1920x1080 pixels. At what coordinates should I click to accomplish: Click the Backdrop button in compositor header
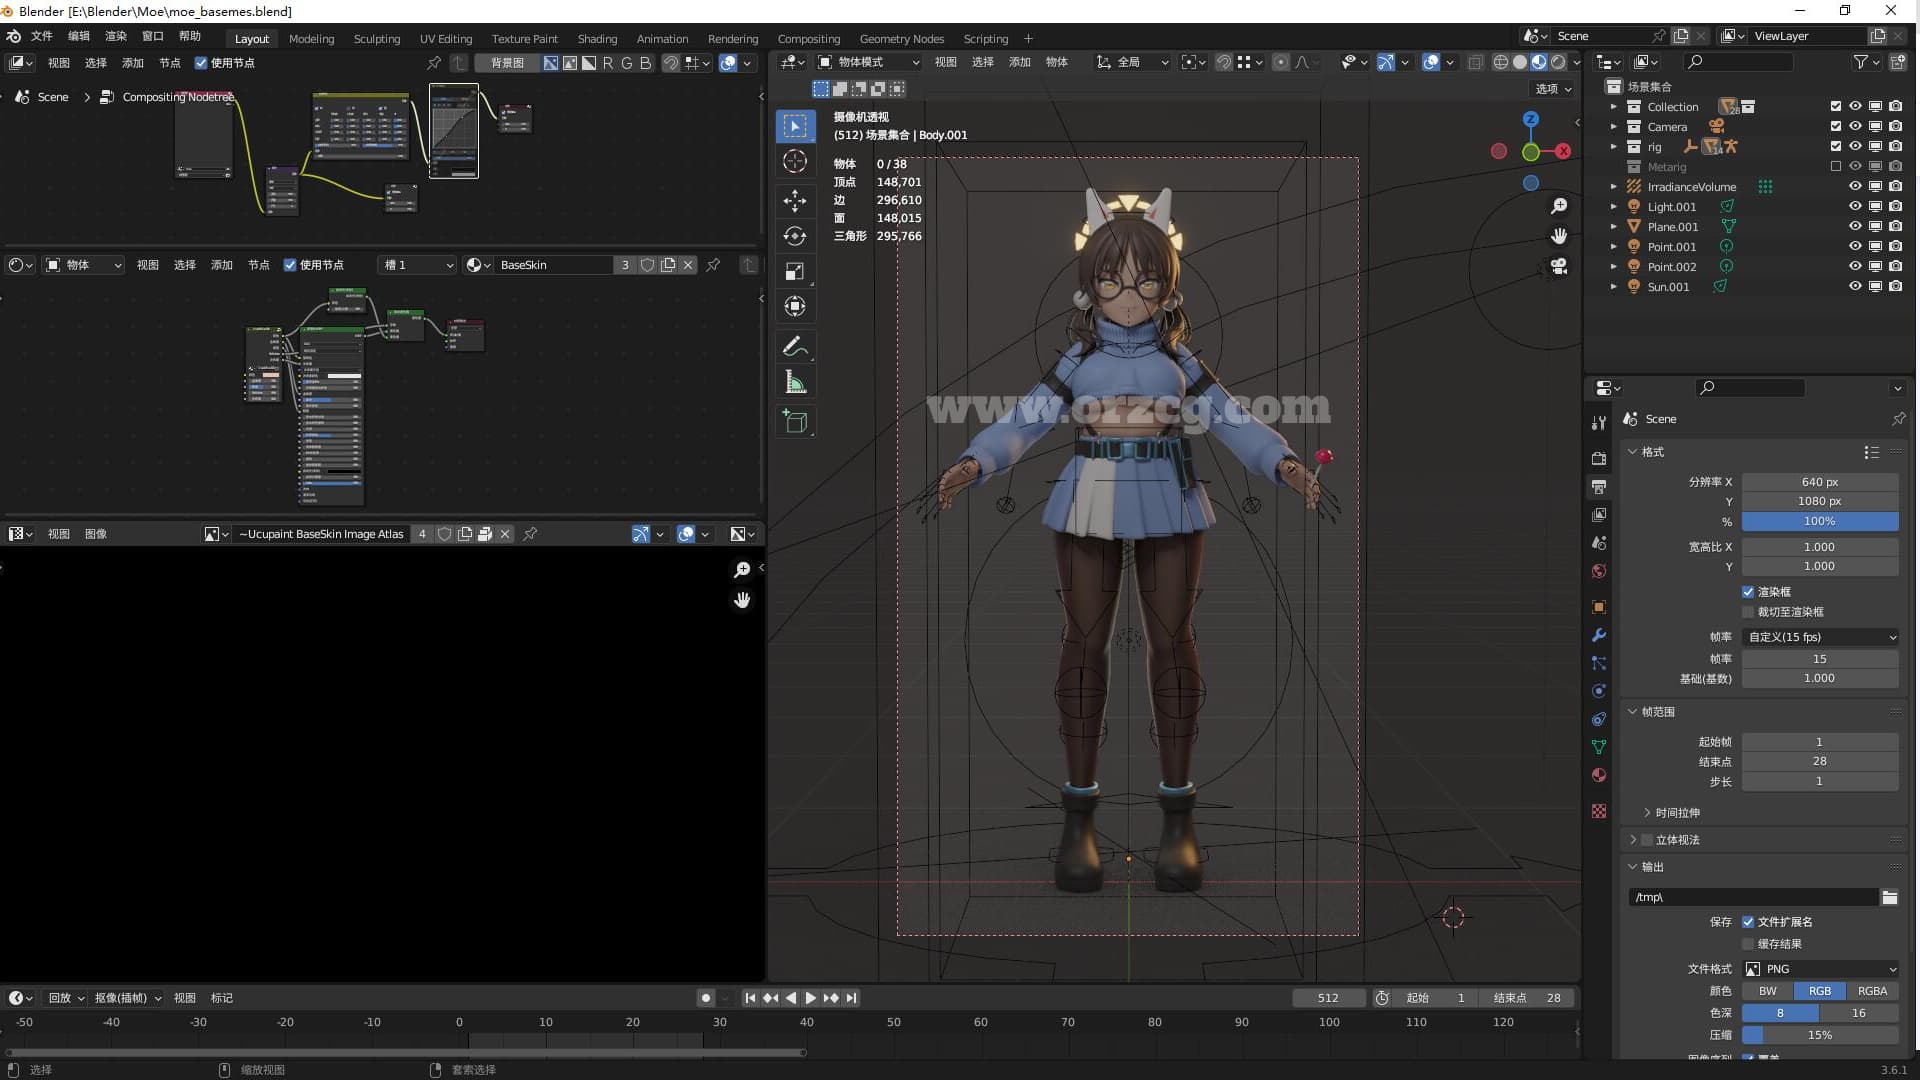[x=507, y=63]
